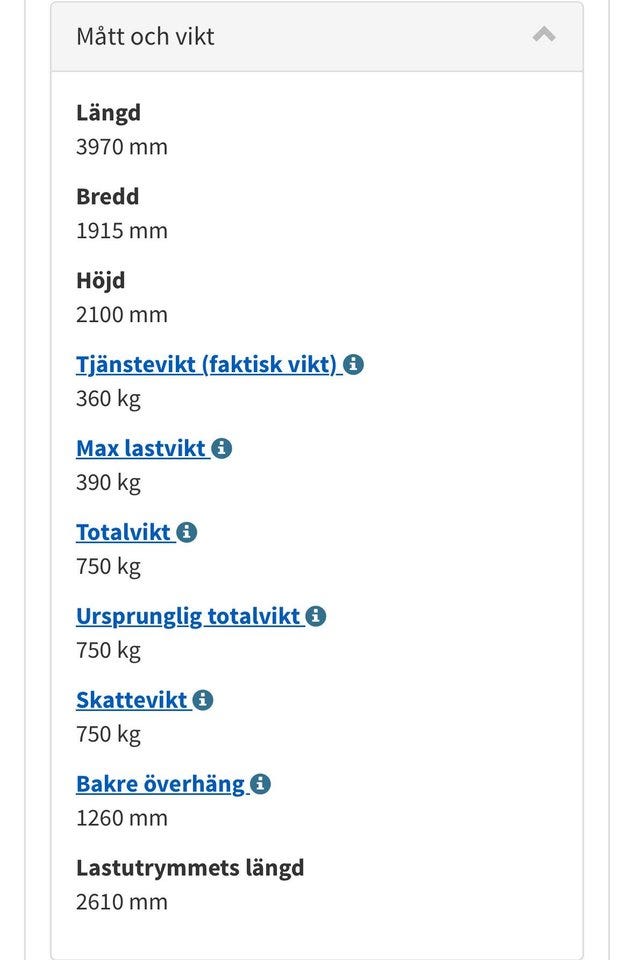Open the "Tjänstevikt (faktisk vikt)" link
This screenshot has height=960, width=634.
pos(207,364)
